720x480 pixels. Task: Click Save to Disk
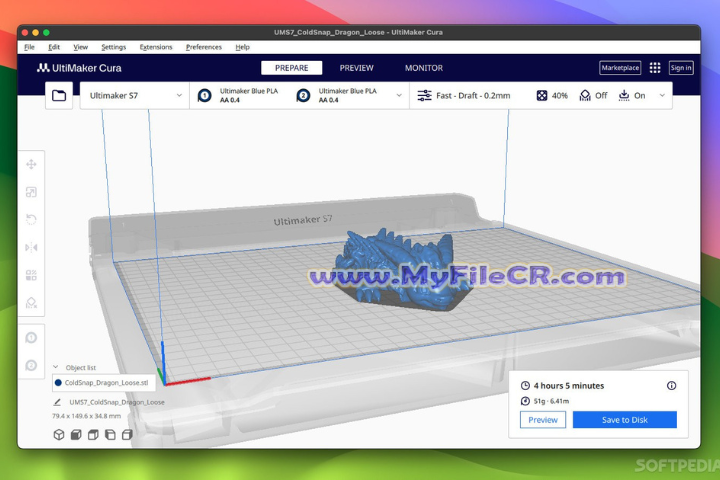coord(624,420)
